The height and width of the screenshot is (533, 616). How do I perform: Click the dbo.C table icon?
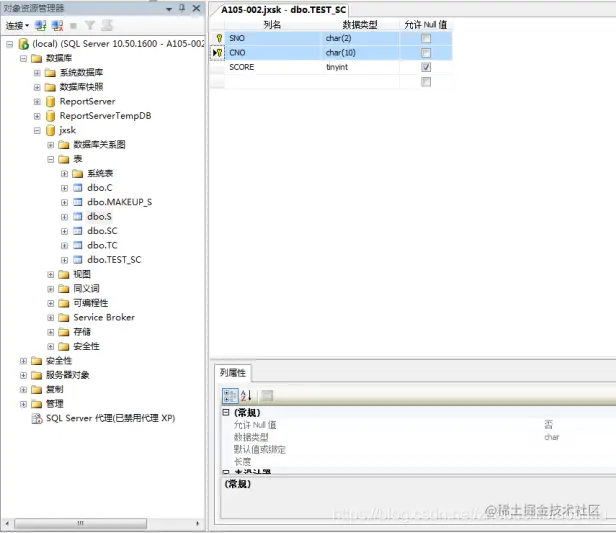click(78, 188)
